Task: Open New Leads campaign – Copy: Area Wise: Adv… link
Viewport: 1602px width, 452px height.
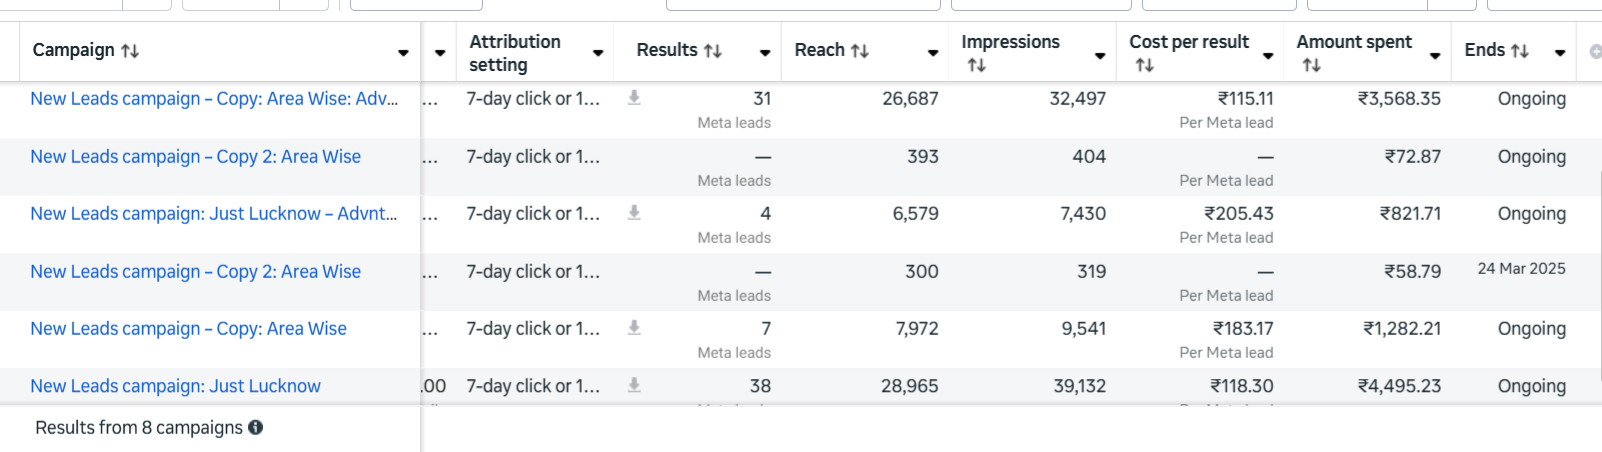Action: 214,99
